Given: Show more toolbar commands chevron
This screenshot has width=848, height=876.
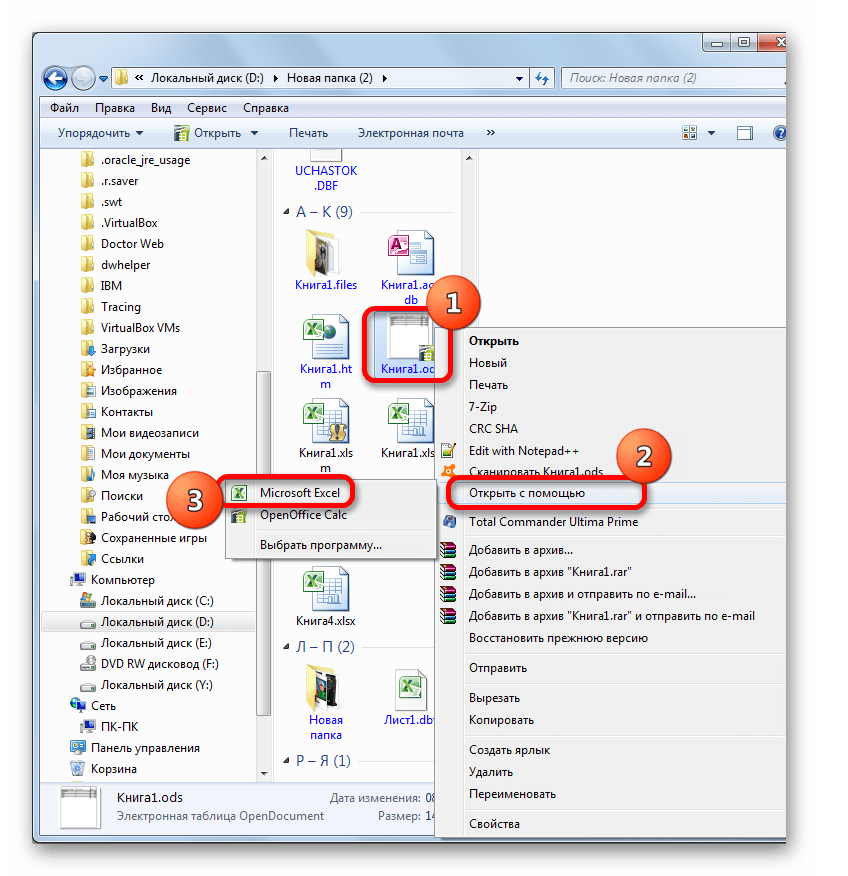Looking at the screenshot, I should click(x=490, y=133).
